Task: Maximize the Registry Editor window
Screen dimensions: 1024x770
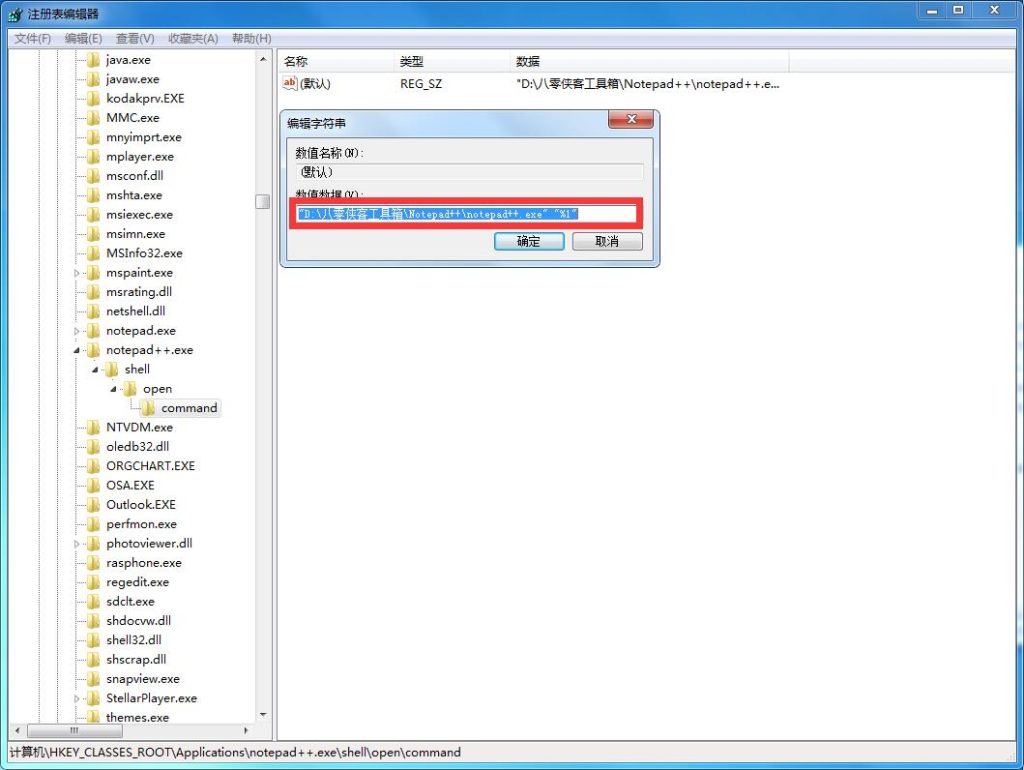Action: [958, 10]
